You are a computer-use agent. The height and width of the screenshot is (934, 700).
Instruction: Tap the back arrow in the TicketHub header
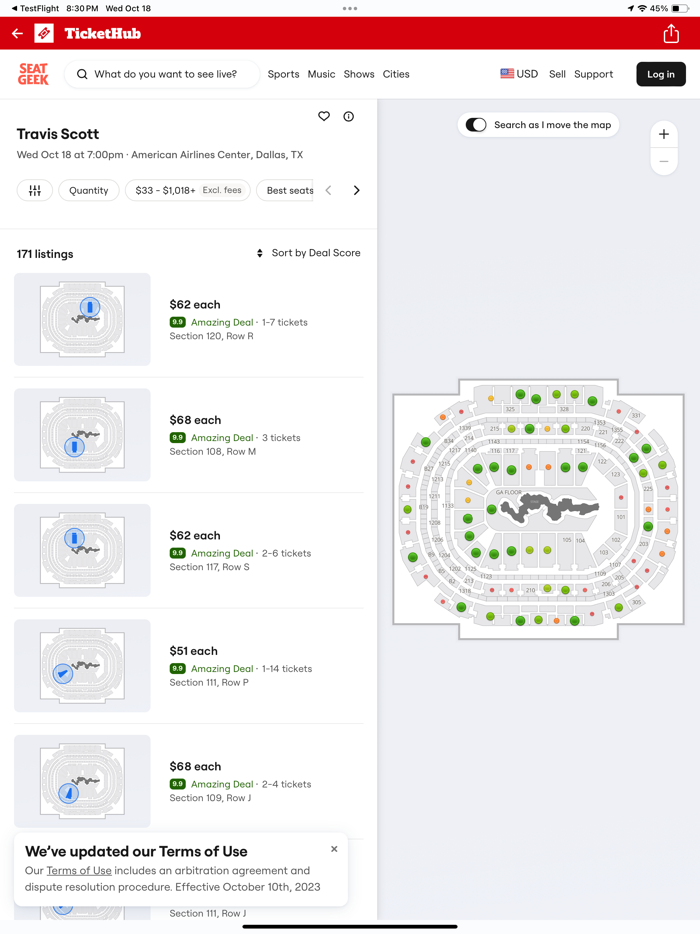click(x=17, y=32)
